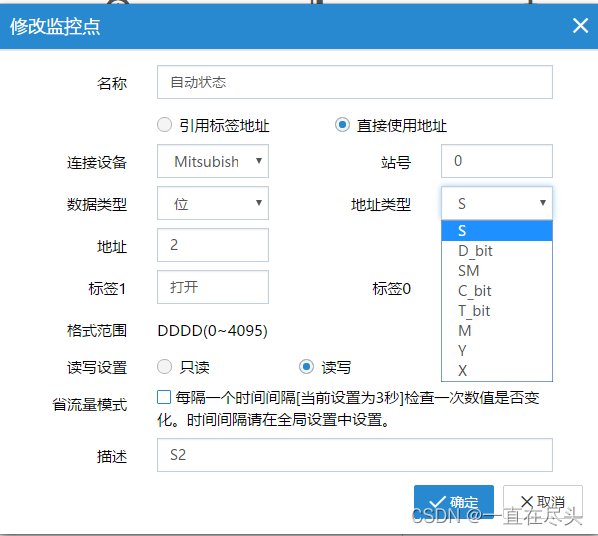Choose M in address type list
The width and height of the screenshot is (598, 536).
pyautogui.click(x=497, y=330)
